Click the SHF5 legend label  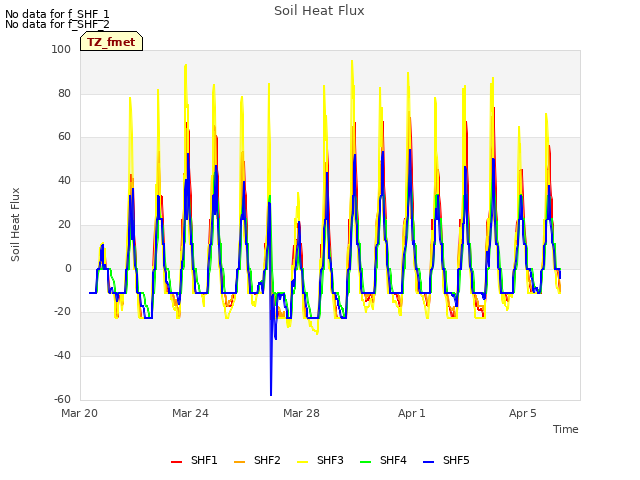click(456, 460)
